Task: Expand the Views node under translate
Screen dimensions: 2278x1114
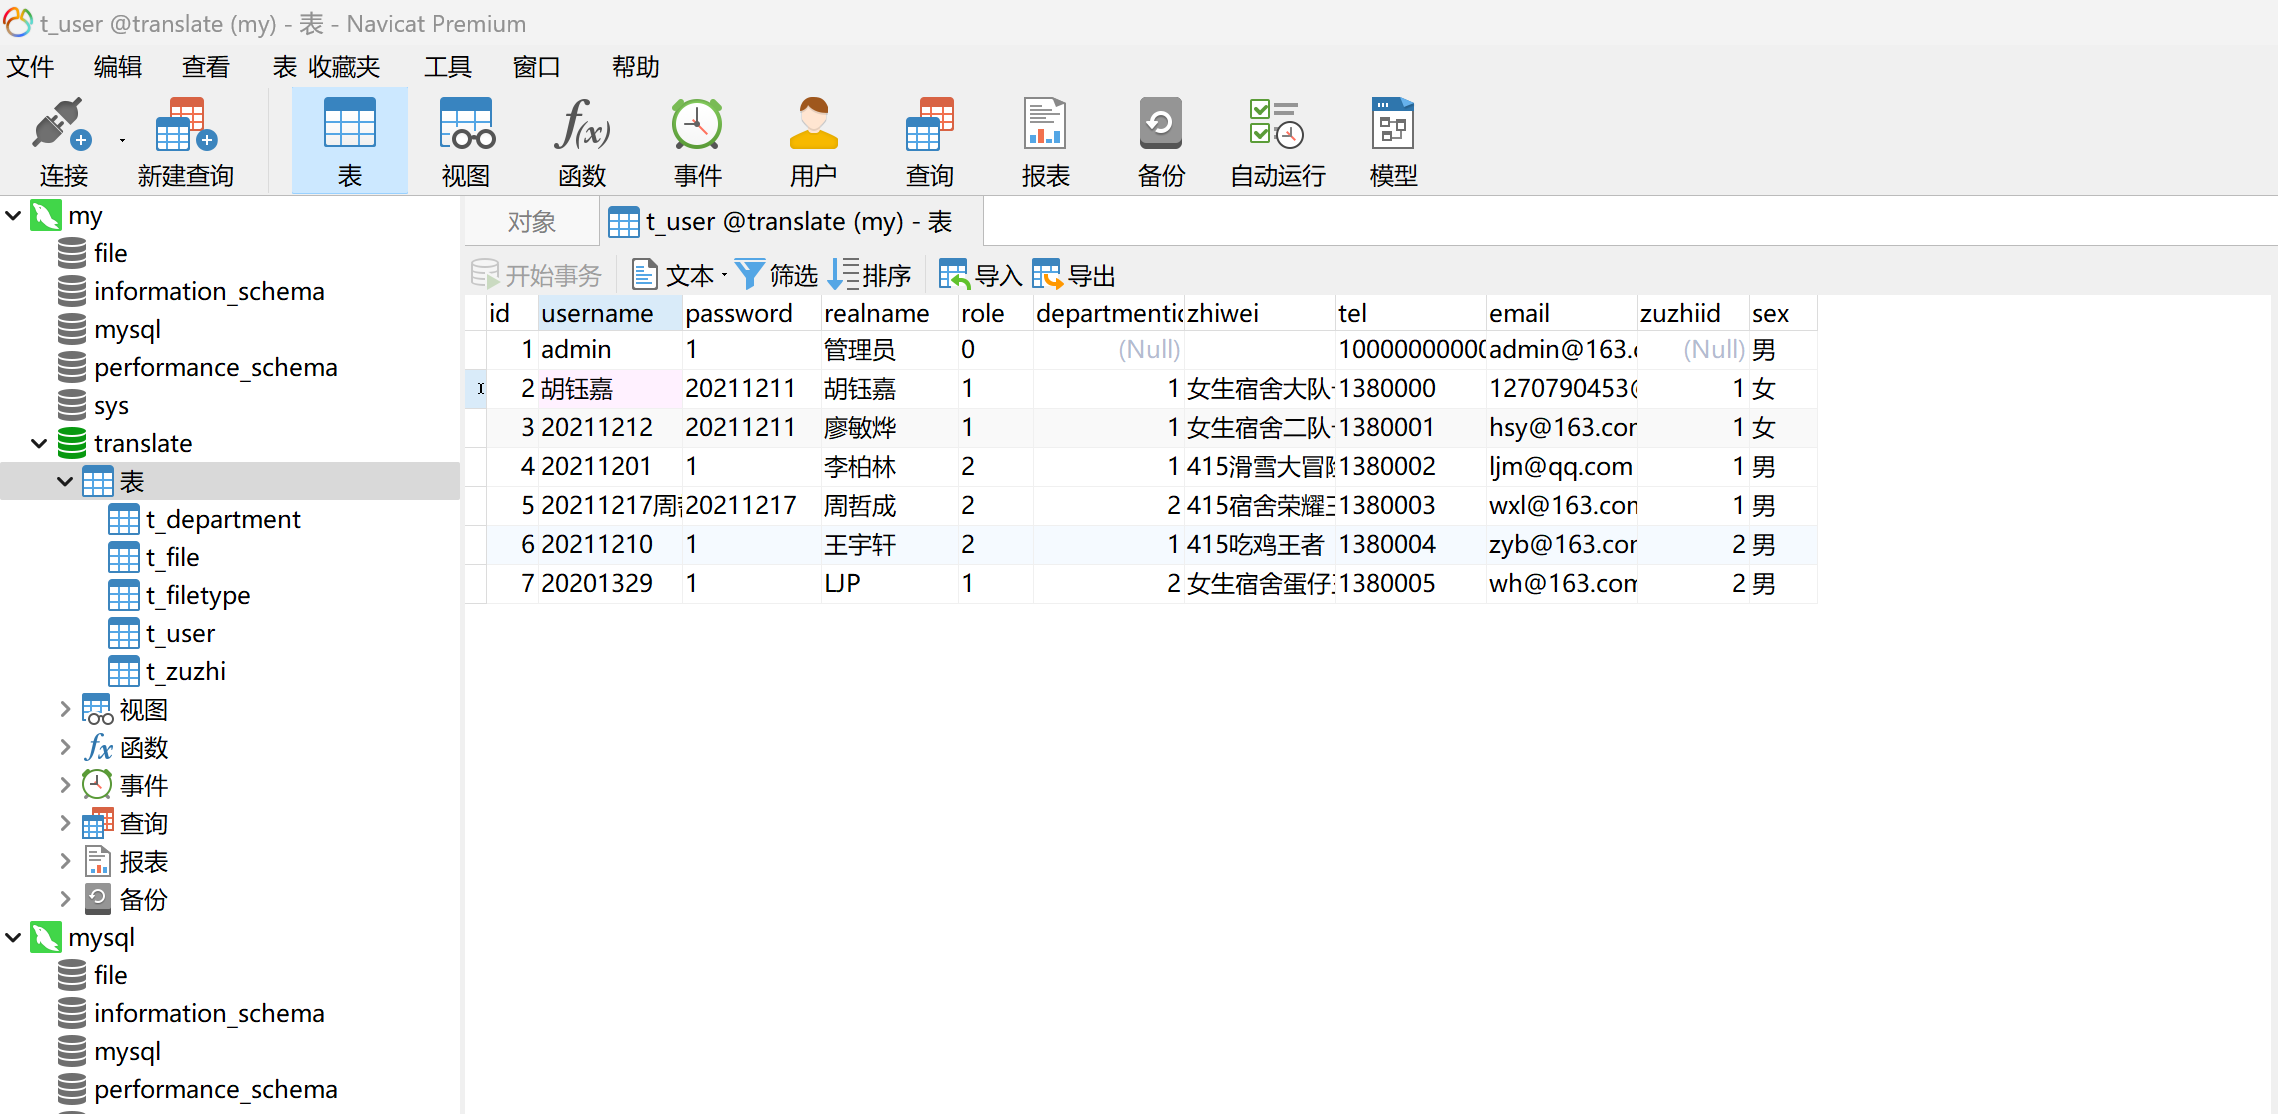Action: tap(65, 710)
